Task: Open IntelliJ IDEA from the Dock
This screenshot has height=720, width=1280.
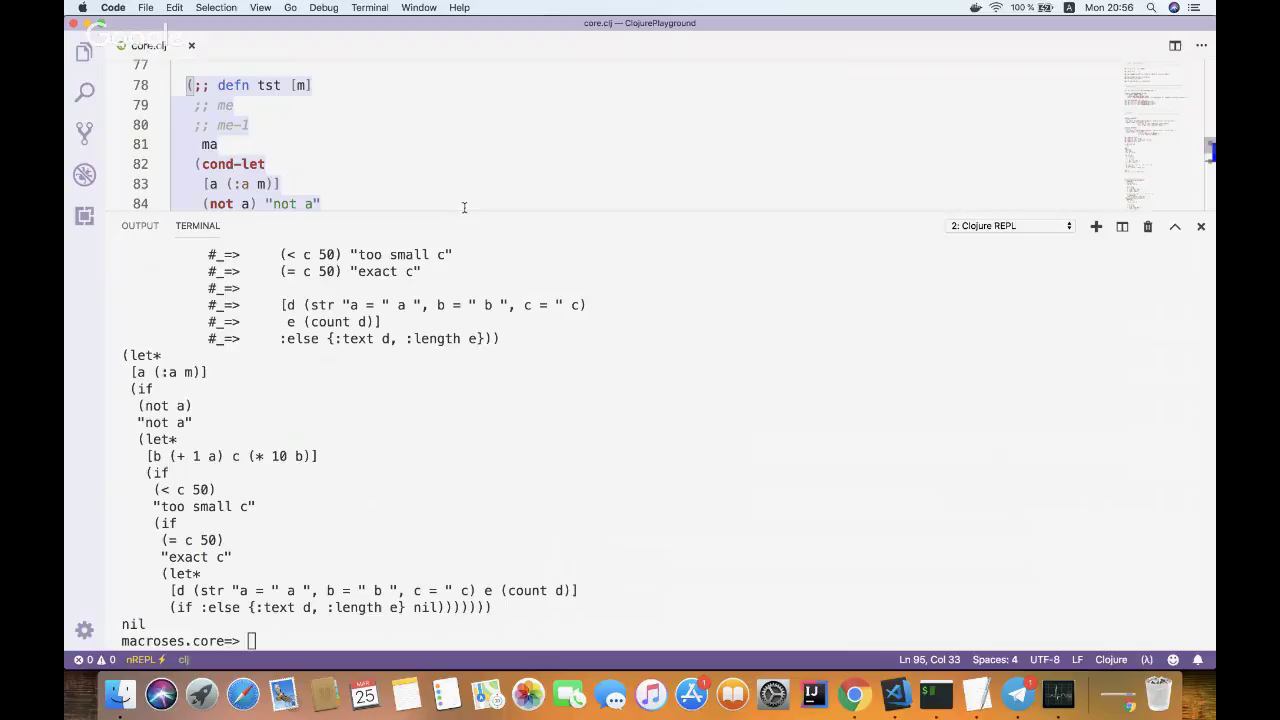Action: (x=814, y=693)
